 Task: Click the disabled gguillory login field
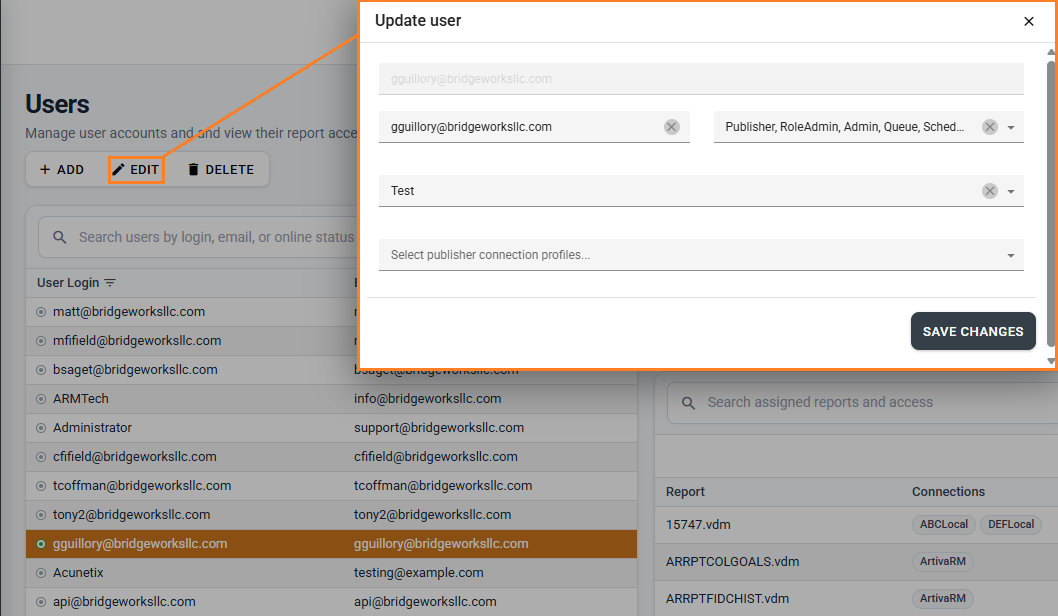[x=701, y=79]
